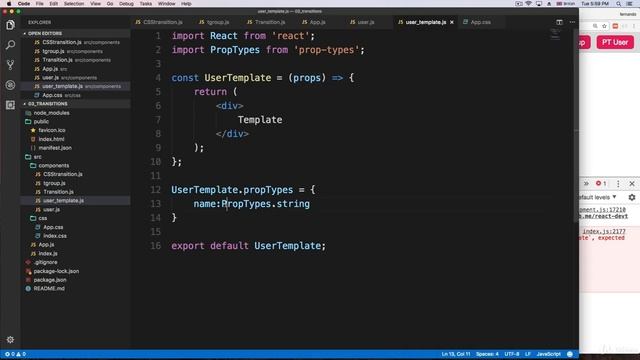Open the Source Control view
640x360 pixels.
(10, 65)
